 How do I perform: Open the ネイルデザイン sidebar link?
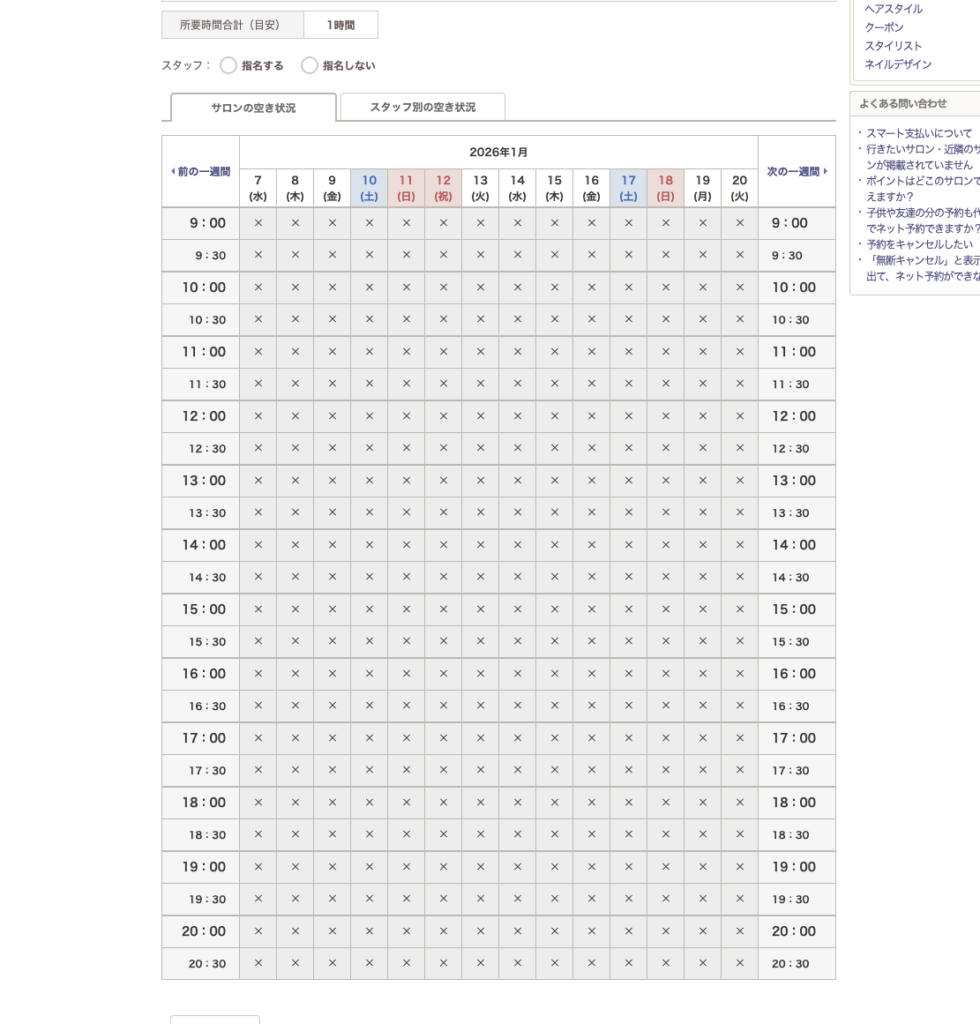point(898,64)
